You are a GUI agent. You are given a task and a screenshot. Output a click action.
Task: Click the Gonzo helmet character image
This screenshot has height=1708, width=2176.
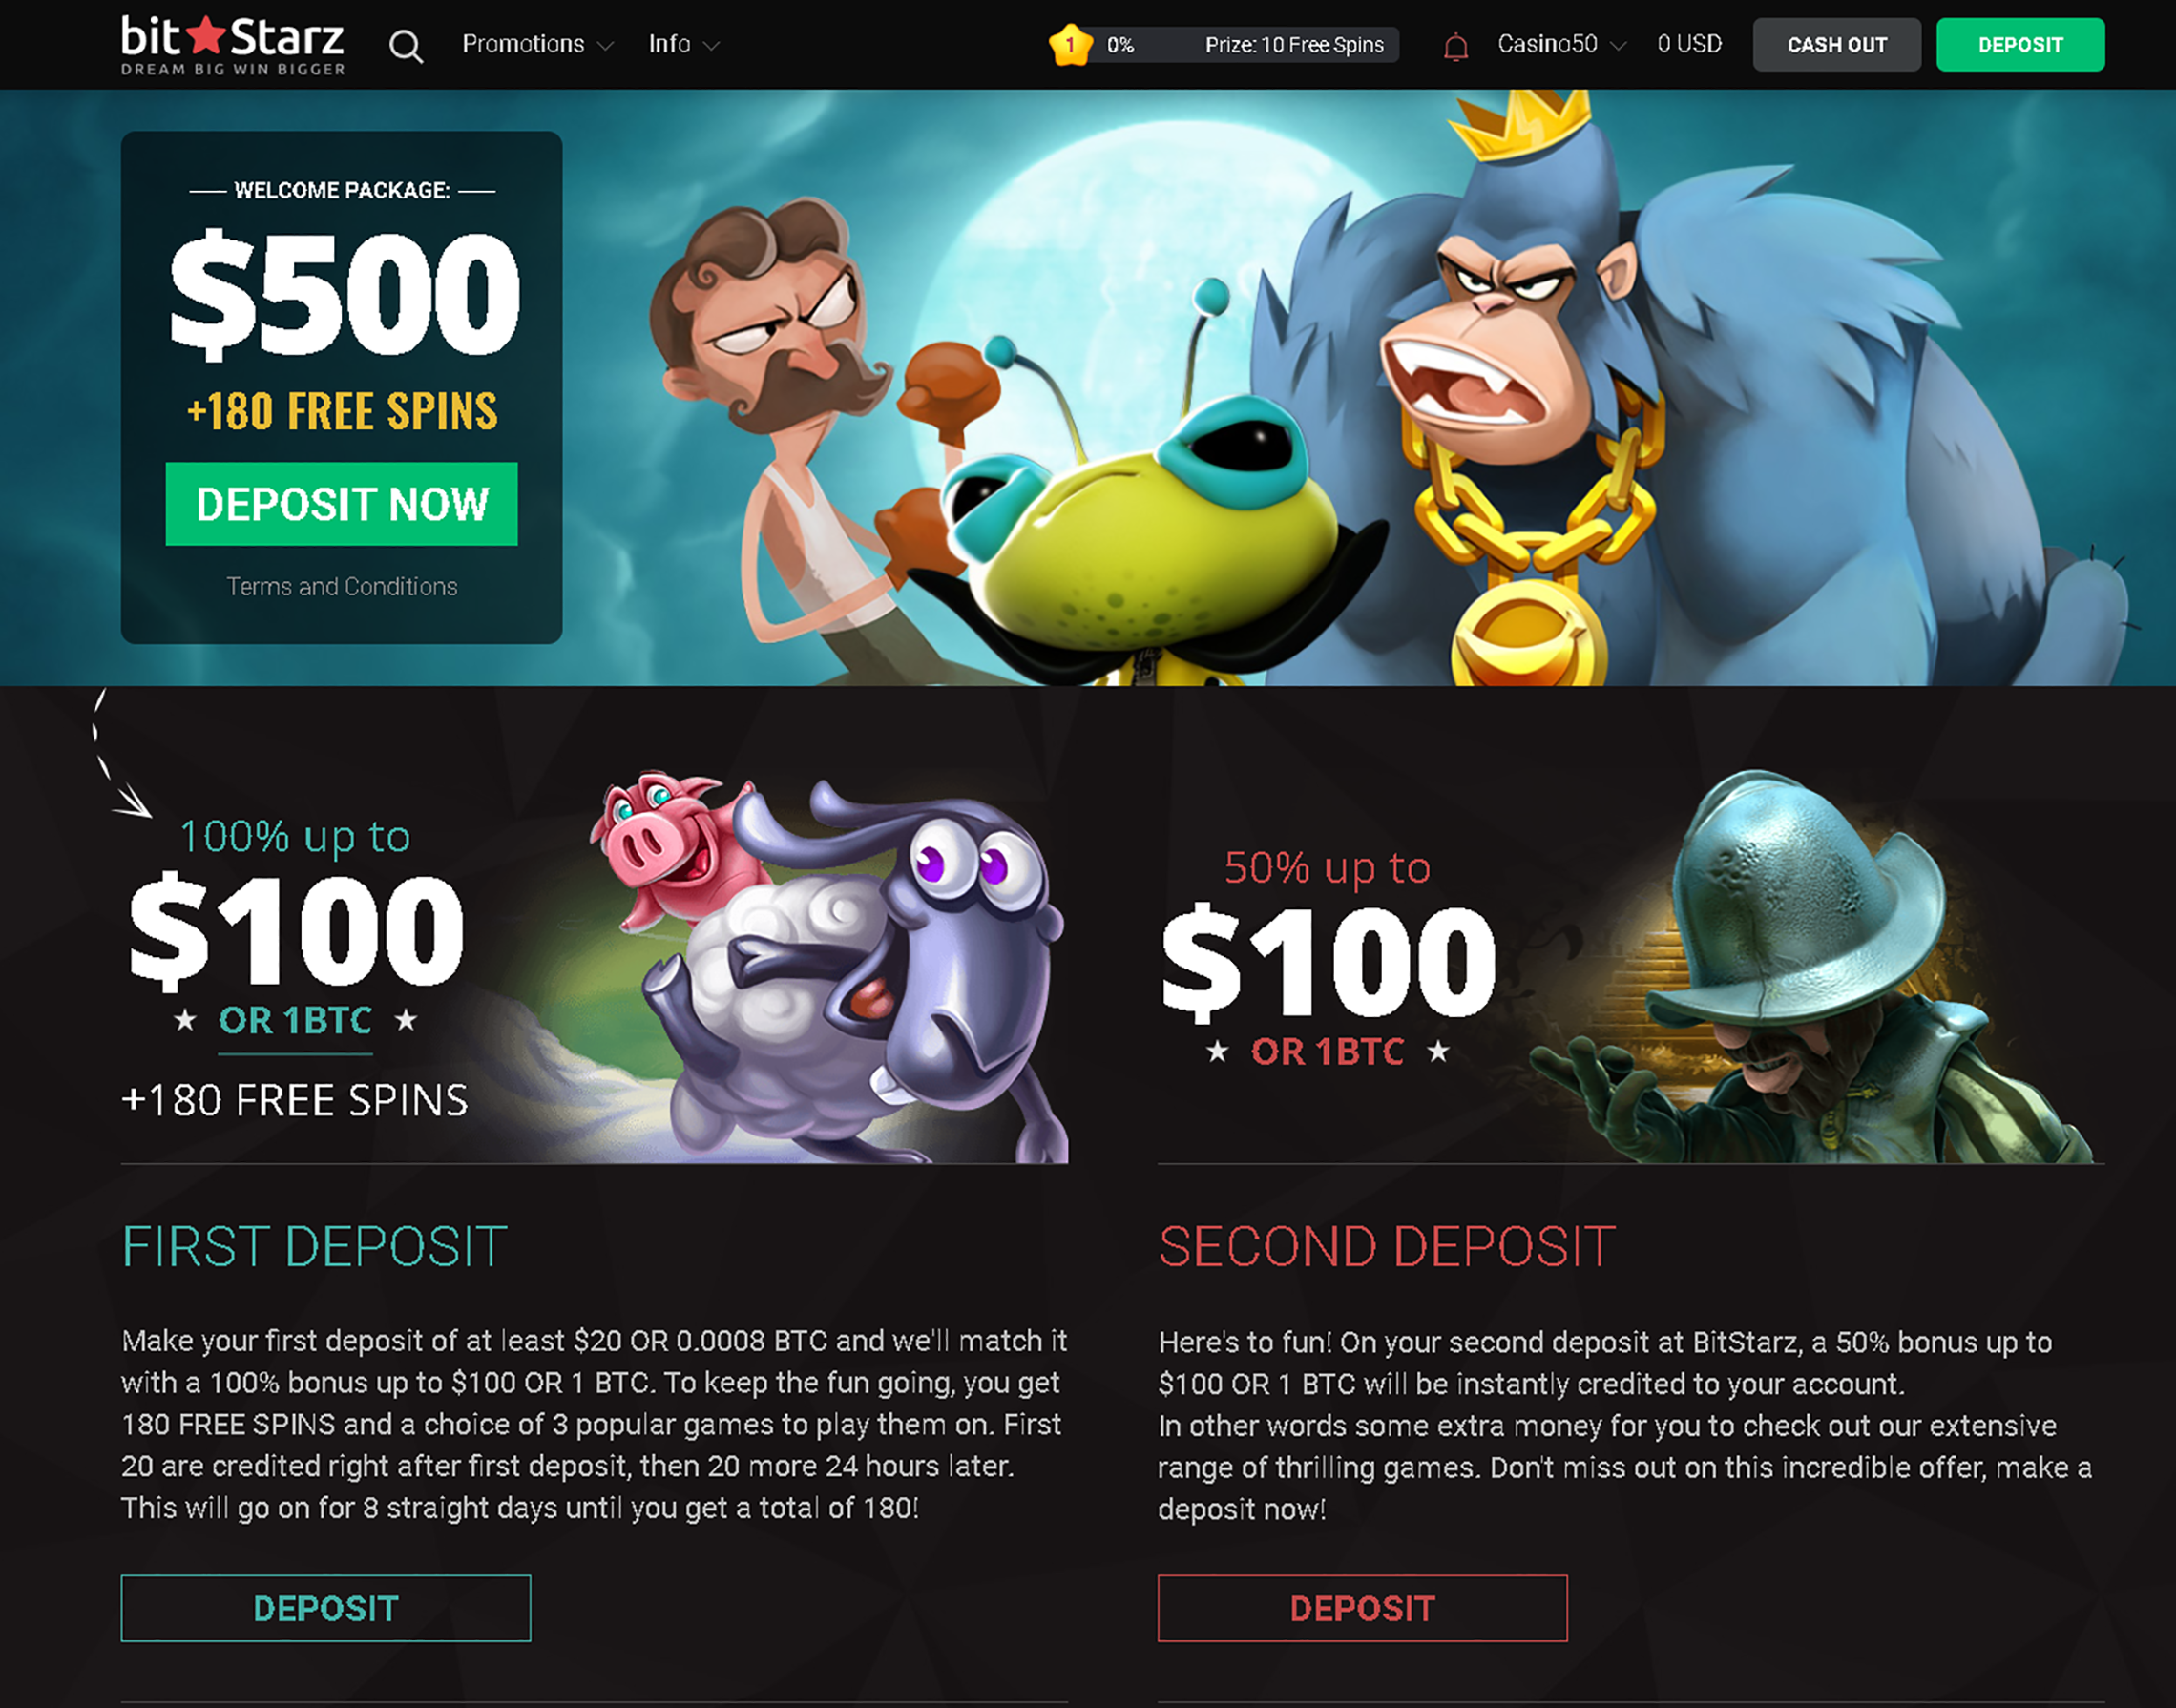(1810, 965)
